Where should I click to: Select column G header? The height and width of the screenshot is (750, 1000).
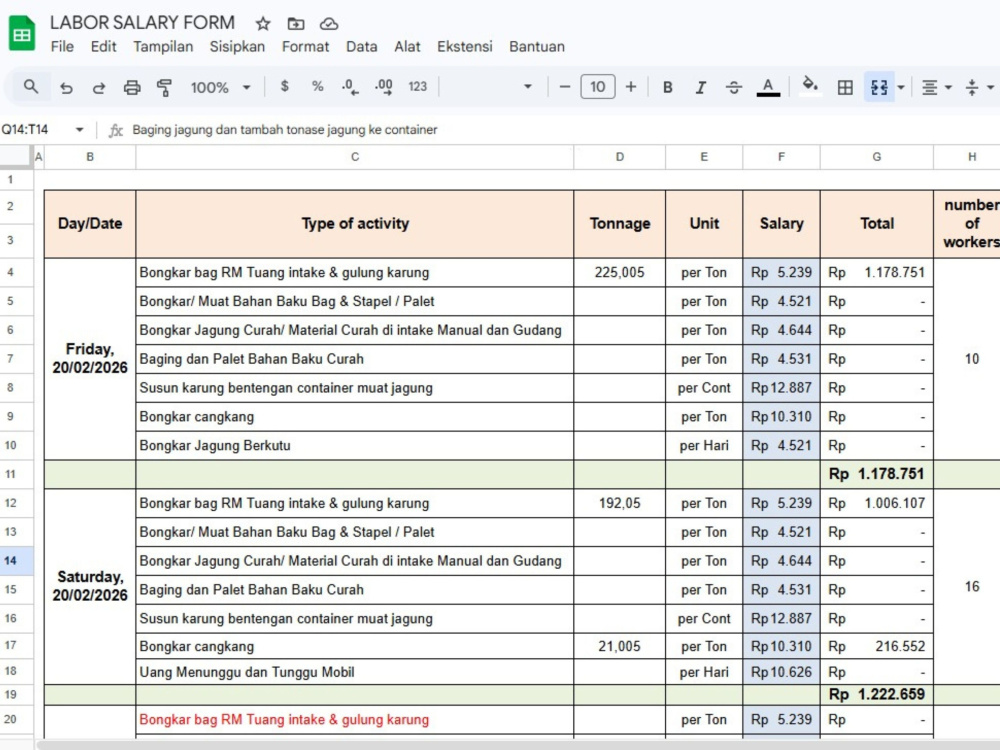click(x=876, y=157)
